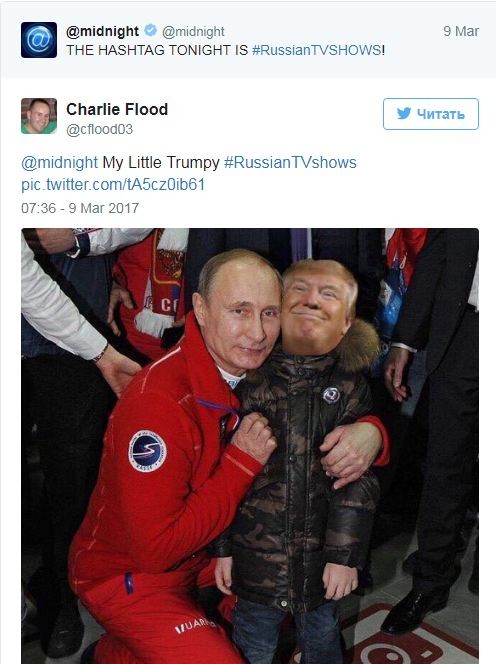The height and width of the screenshot is (664, 496).
Task: Click the grey @midnight handle in the header
Action: (193, 31)
